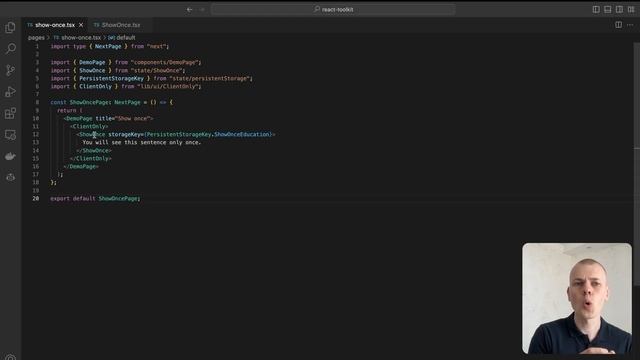Open the Run and Debug view
This screenshot has width=640, height=360.
point(10,92)
